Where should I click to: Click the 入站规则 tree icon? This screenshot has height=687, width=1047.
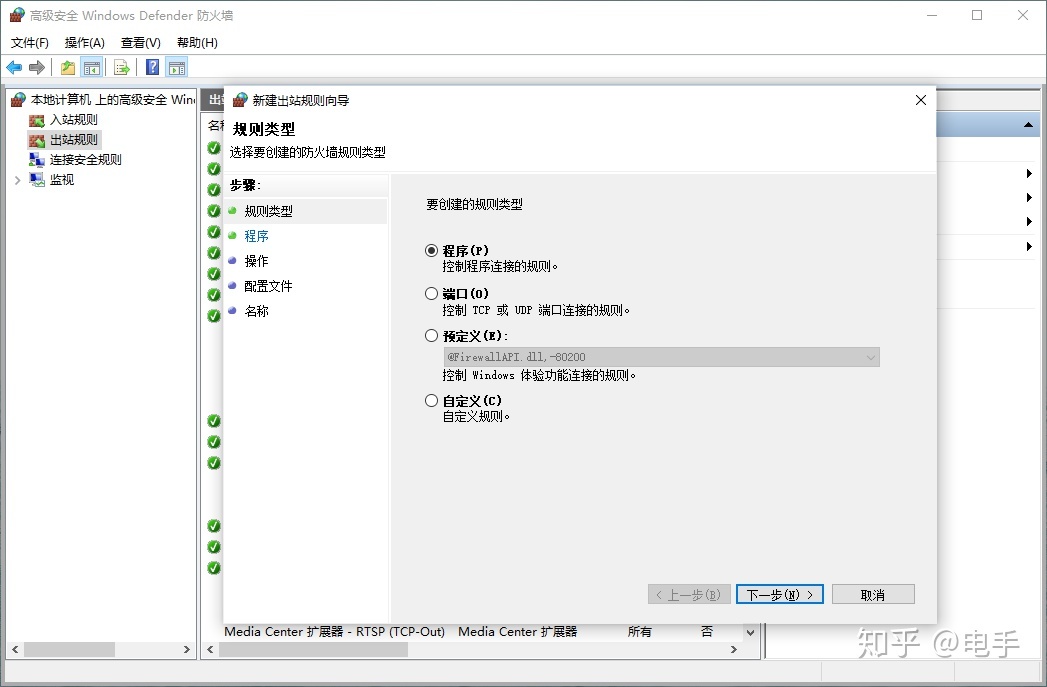37,120
